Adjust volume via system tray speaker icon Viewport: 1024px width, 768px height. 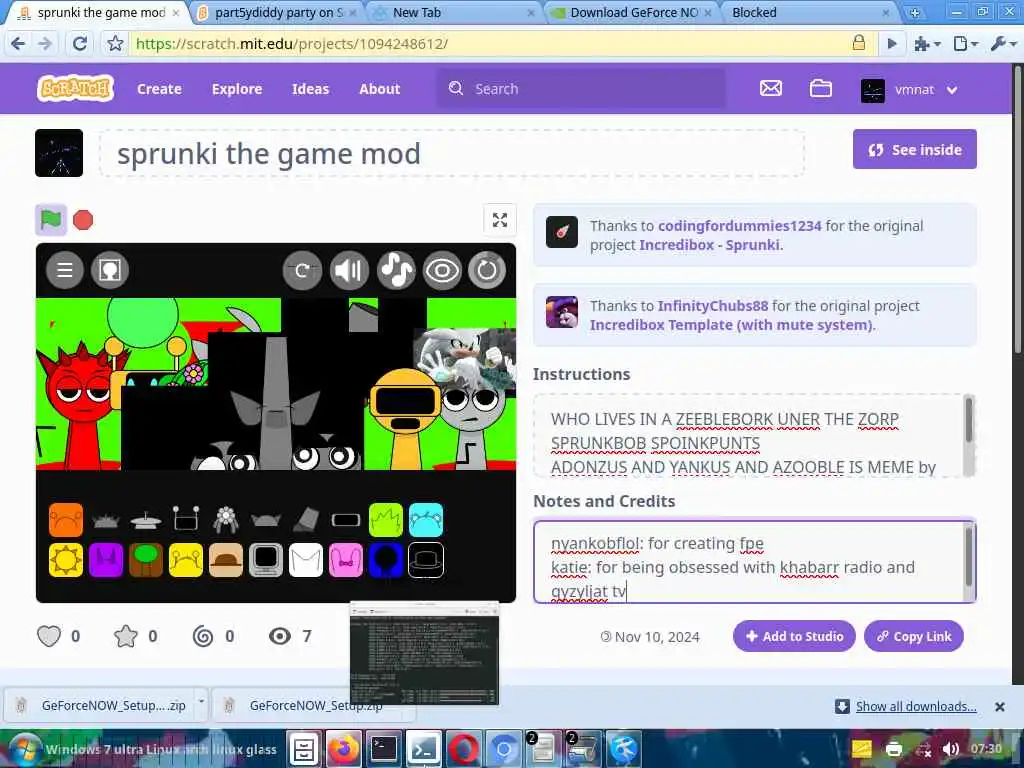(x=951, y=749)
